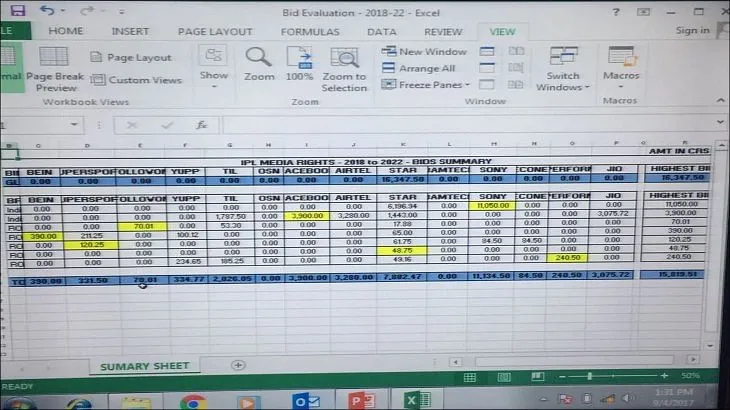This screenshot has width=730, height=410.
Task: Click horizontal scrollbar left arrow
Action: pyautogui.click(x=456, y=362)
